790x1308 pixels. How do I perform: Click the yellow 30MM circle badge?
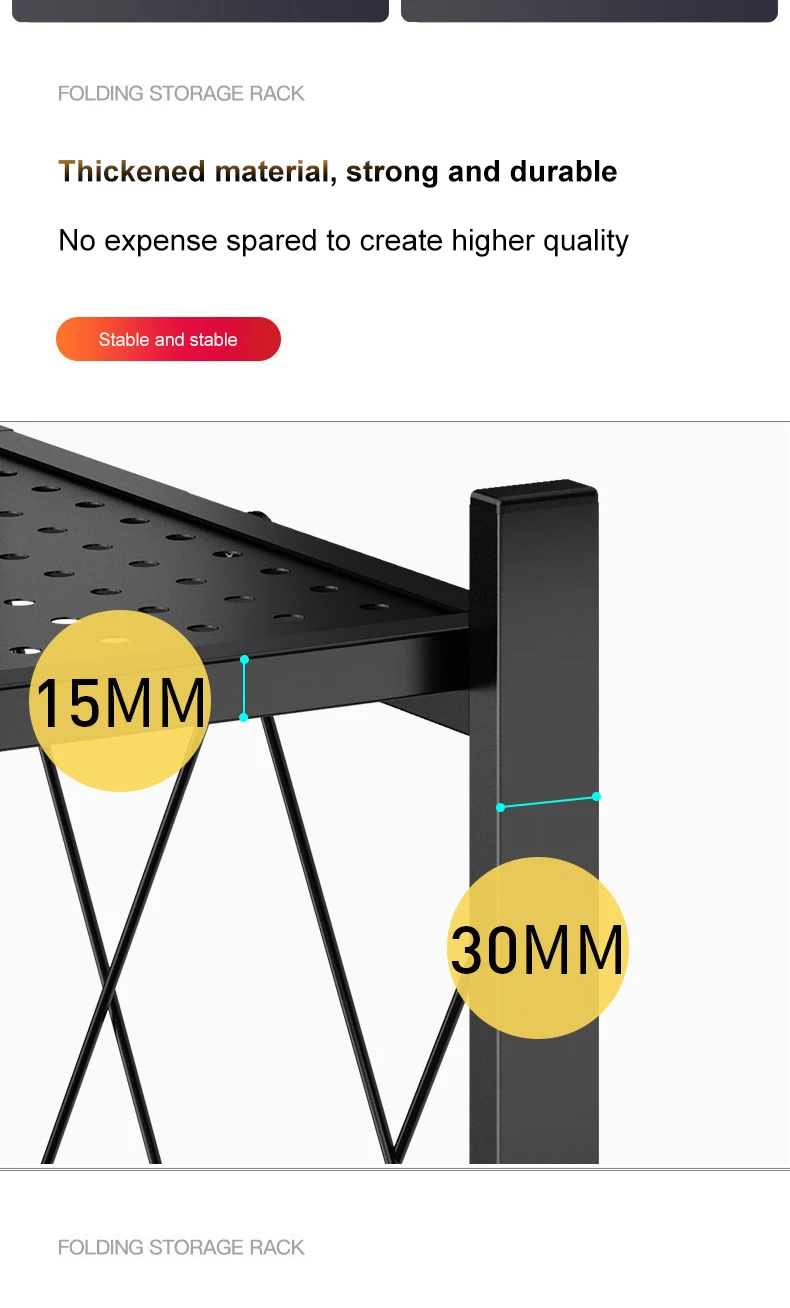[537, 948]
